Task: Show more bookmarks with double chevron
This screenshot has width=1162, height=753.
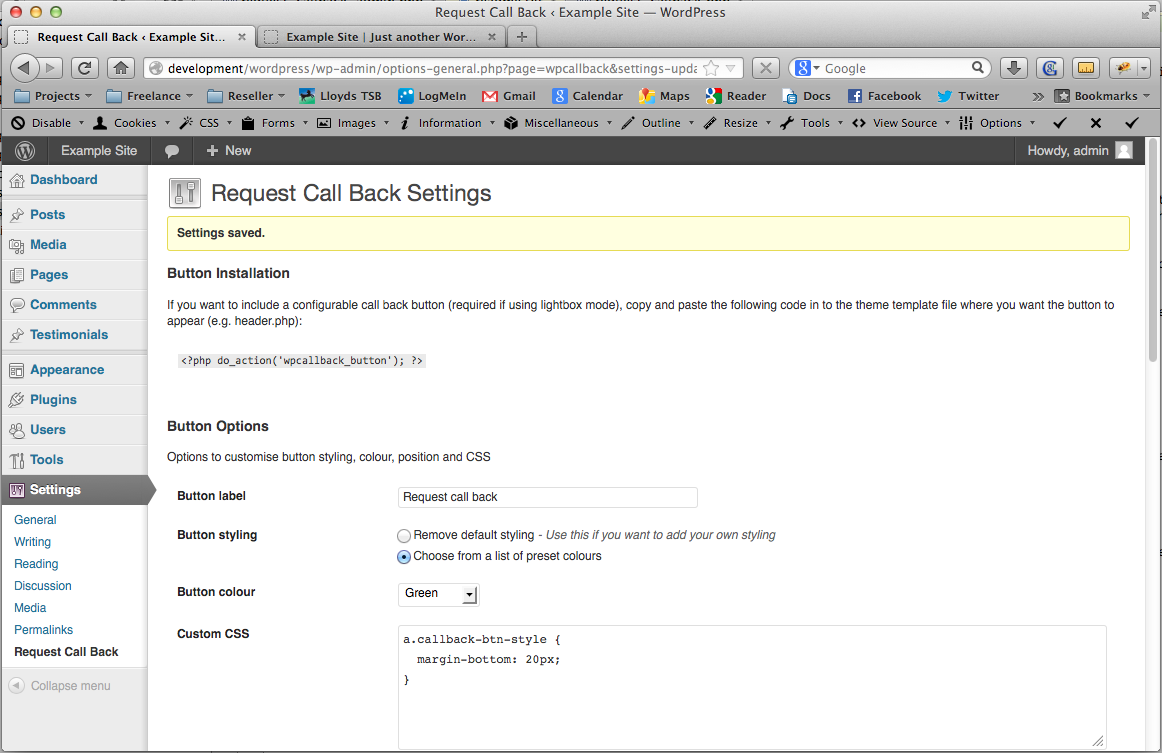Action: (1038, 96)
